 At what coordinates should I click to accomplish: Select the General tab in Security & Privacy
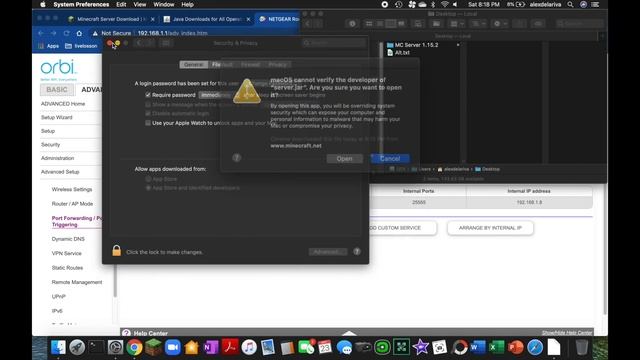pyautogui.click(x=193, y=64)
